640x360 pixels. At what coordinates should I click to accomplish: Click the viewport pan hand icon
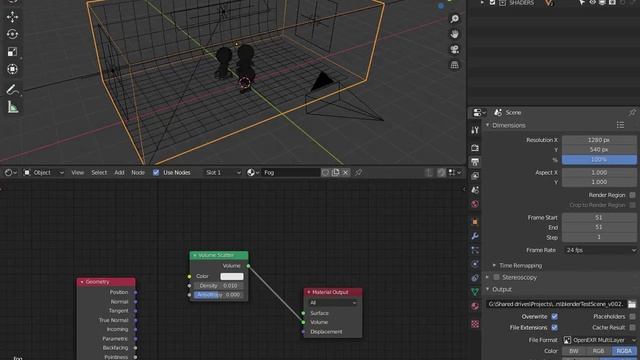(454, 34)
